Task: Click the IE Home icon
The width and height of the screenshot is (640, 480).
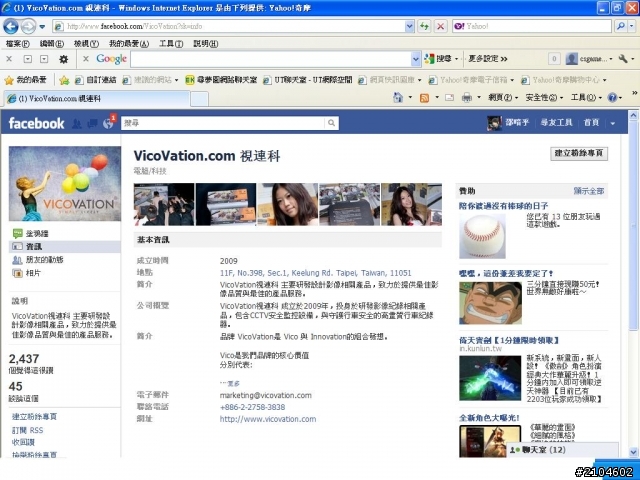Action: 398,98
